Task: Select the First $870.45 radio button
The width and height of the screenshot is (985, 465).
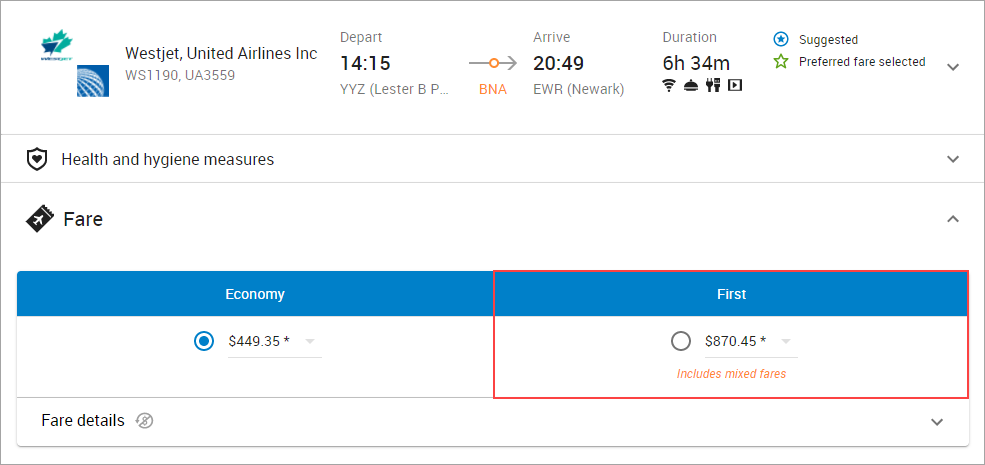Action: pos(681,341)
